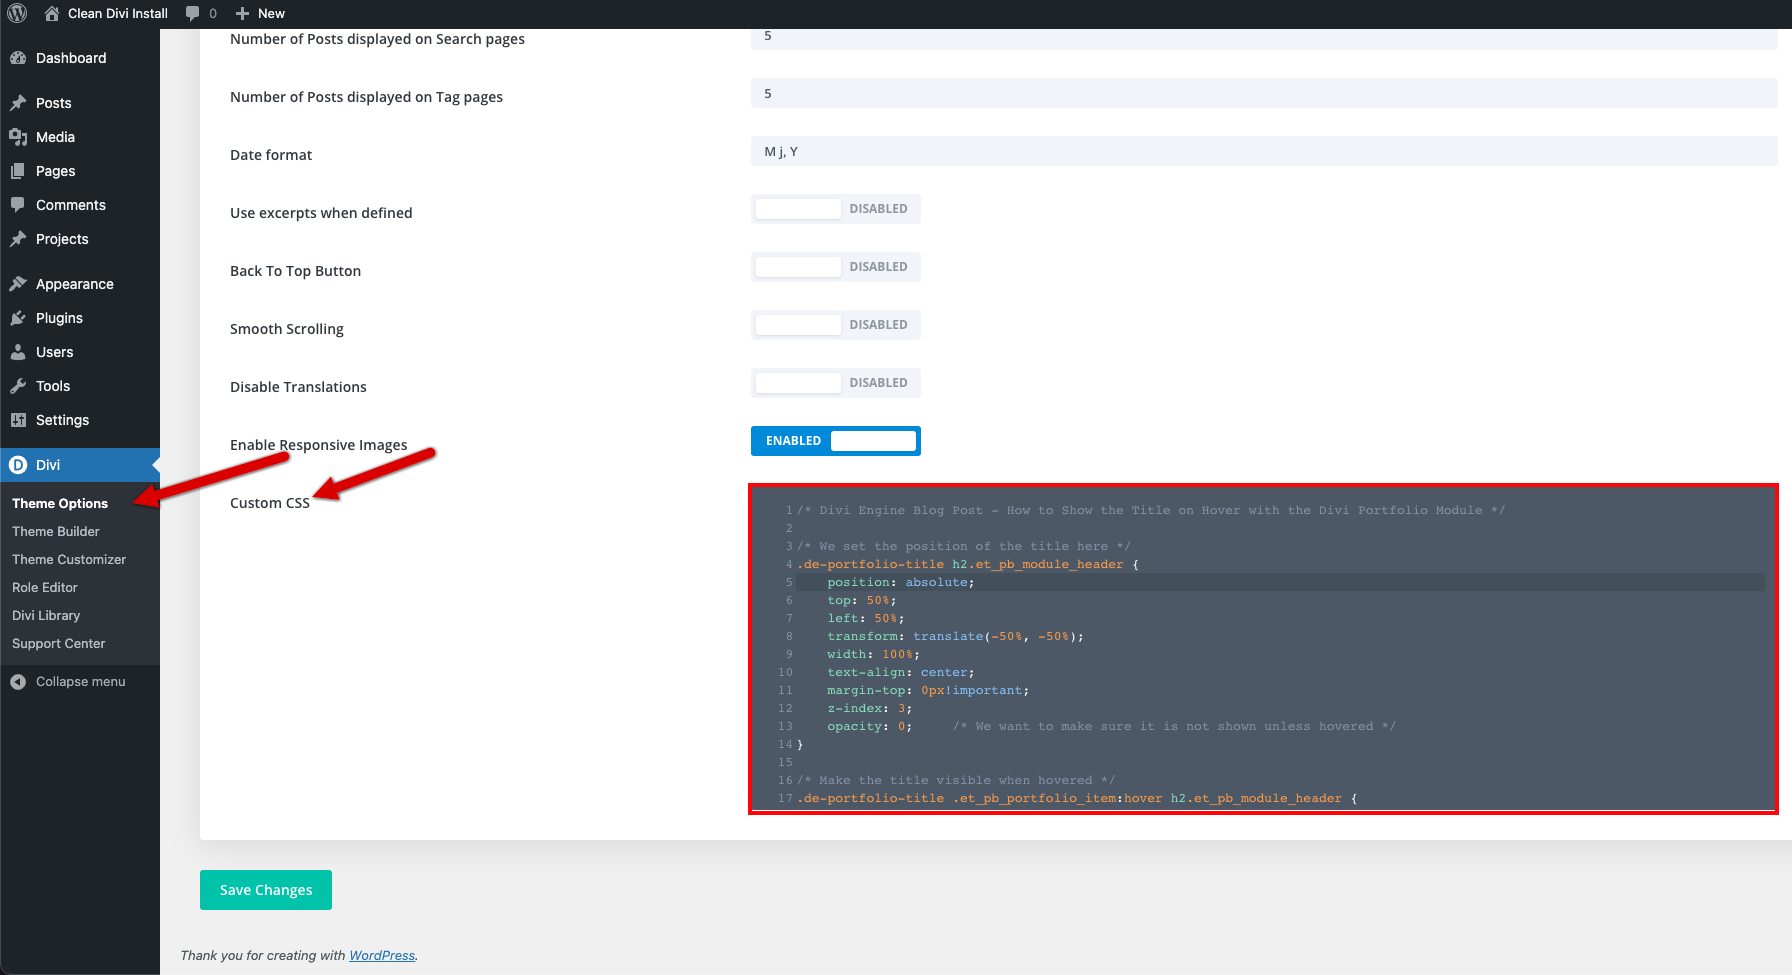The height and width of the screenshot is (975, 1792).
Task: Go to Media library menu
Action: tap(55, 137)
